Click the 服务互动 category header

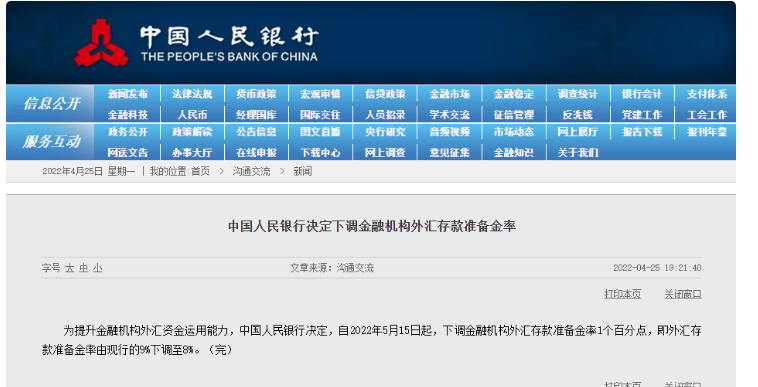(x=51, y=142)
